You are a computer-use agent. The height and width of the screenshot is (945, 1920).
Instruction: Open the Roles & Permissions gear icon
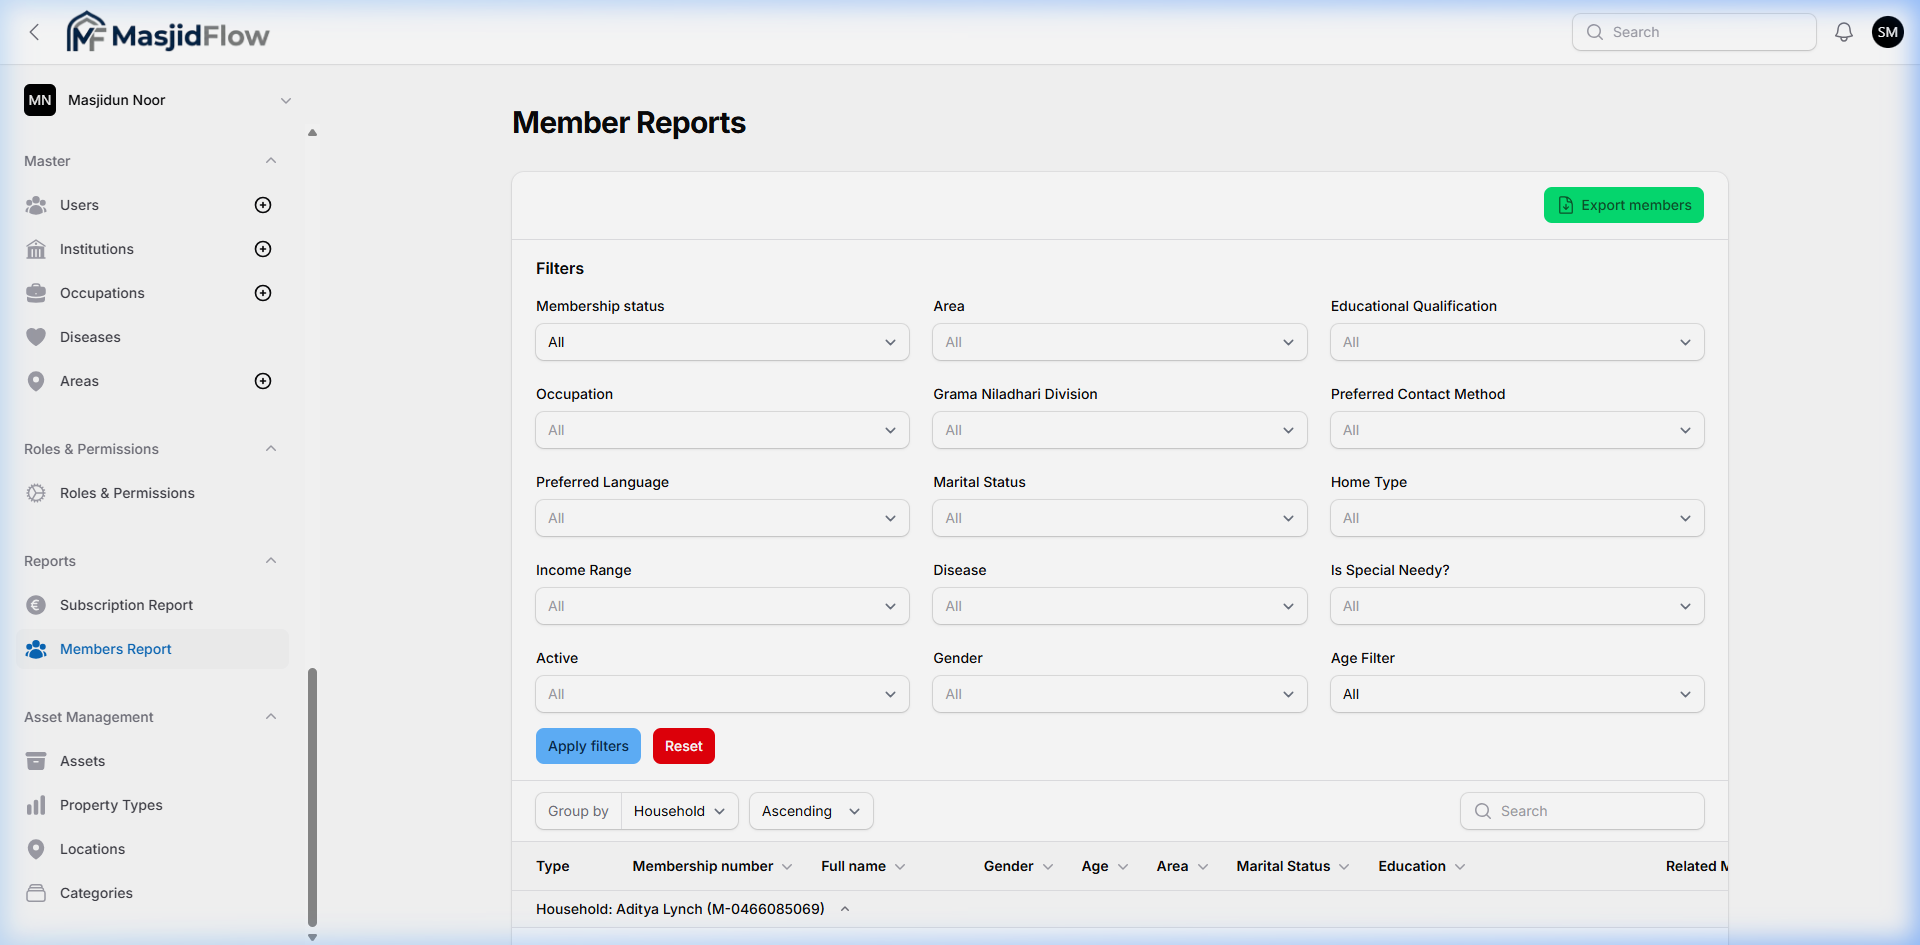[x=36, y=492]
